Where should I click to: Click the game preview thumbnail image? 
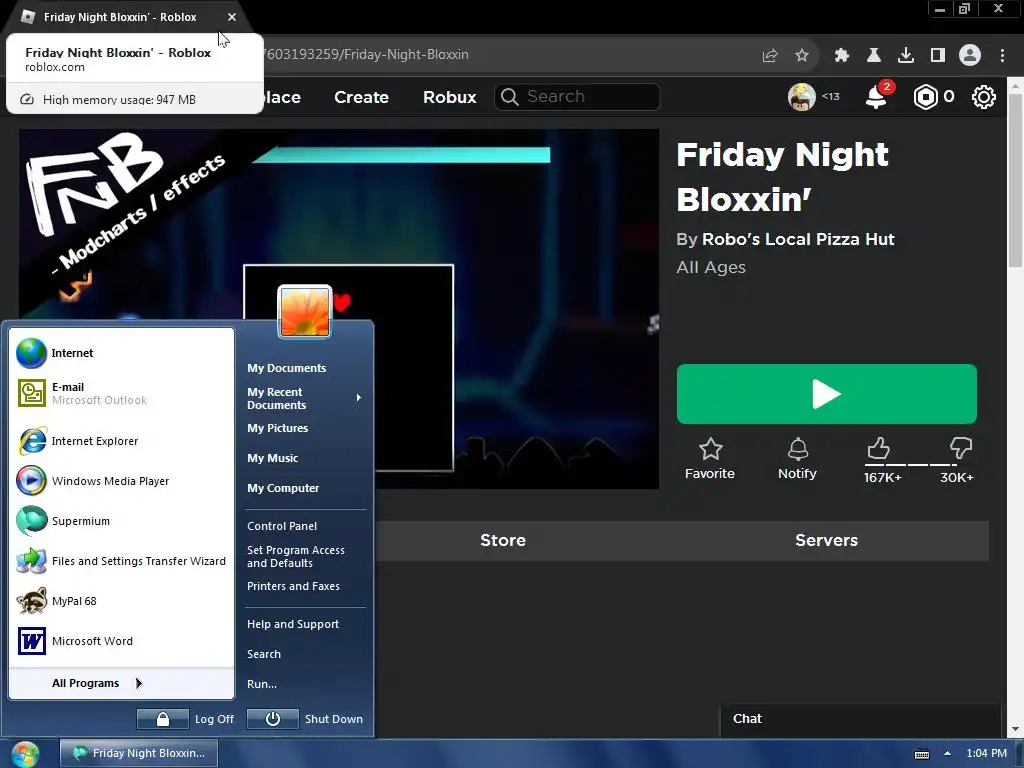(339, 308)
